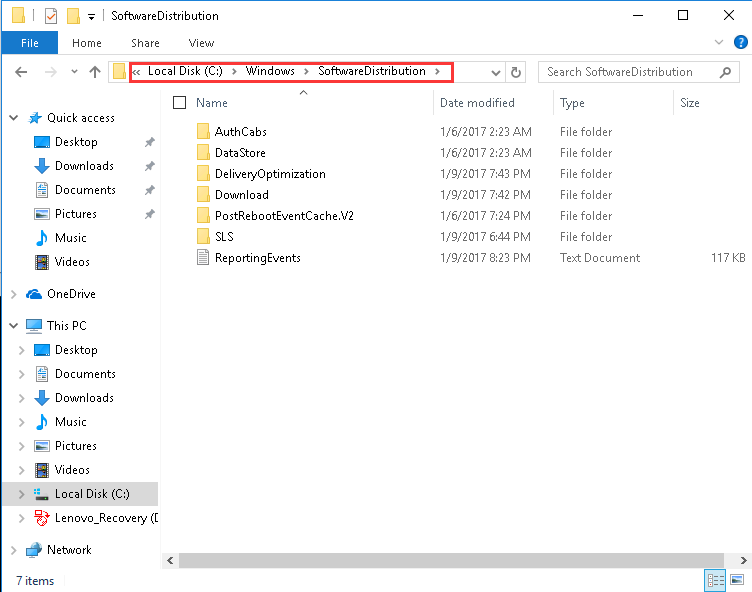This screenshot has width=752, height=592.
Task: Open Desktop under Quick access
Action: (76, 142)
